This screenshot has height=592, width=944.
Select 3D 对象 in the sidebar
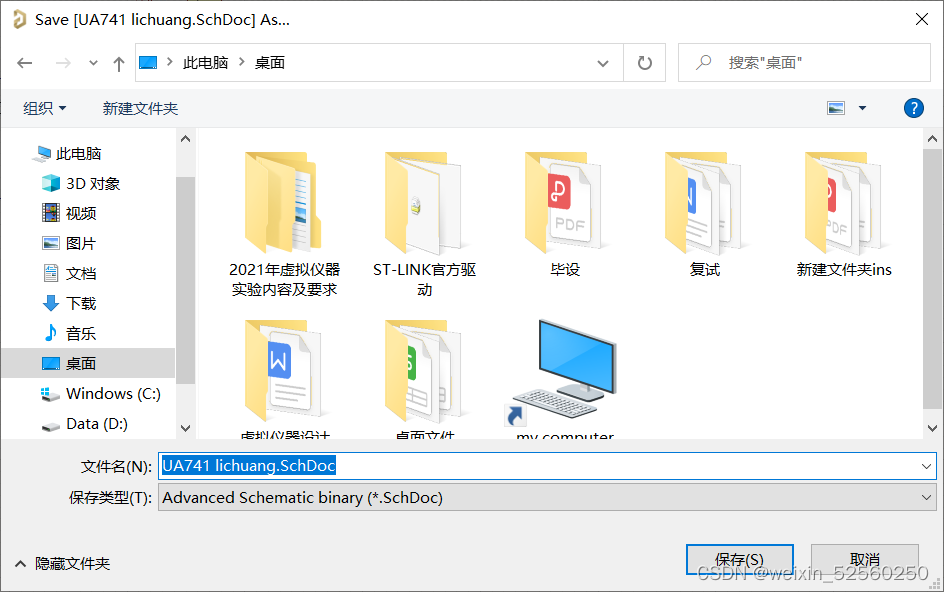(81, 184)
